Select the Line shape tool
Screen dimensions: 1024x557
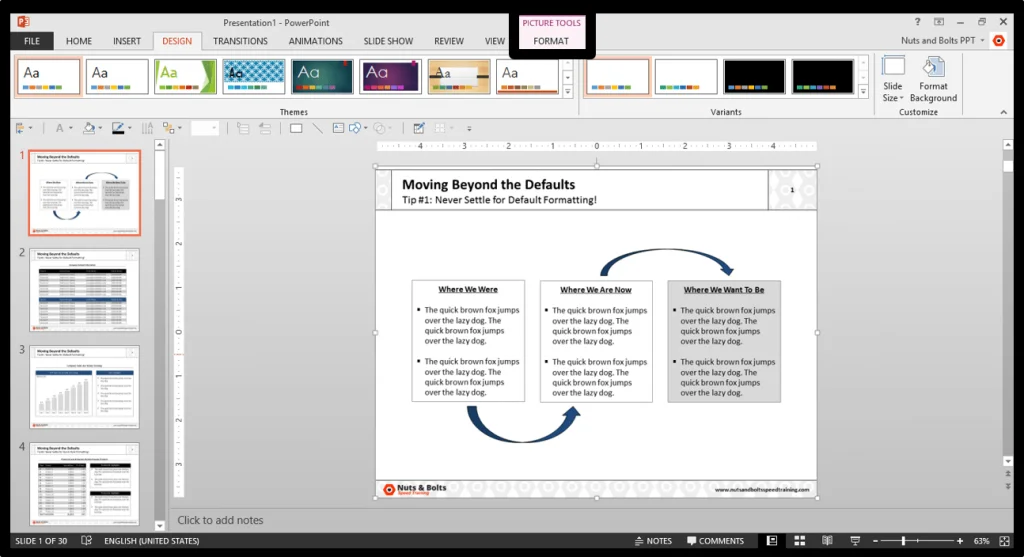(317, 128)
